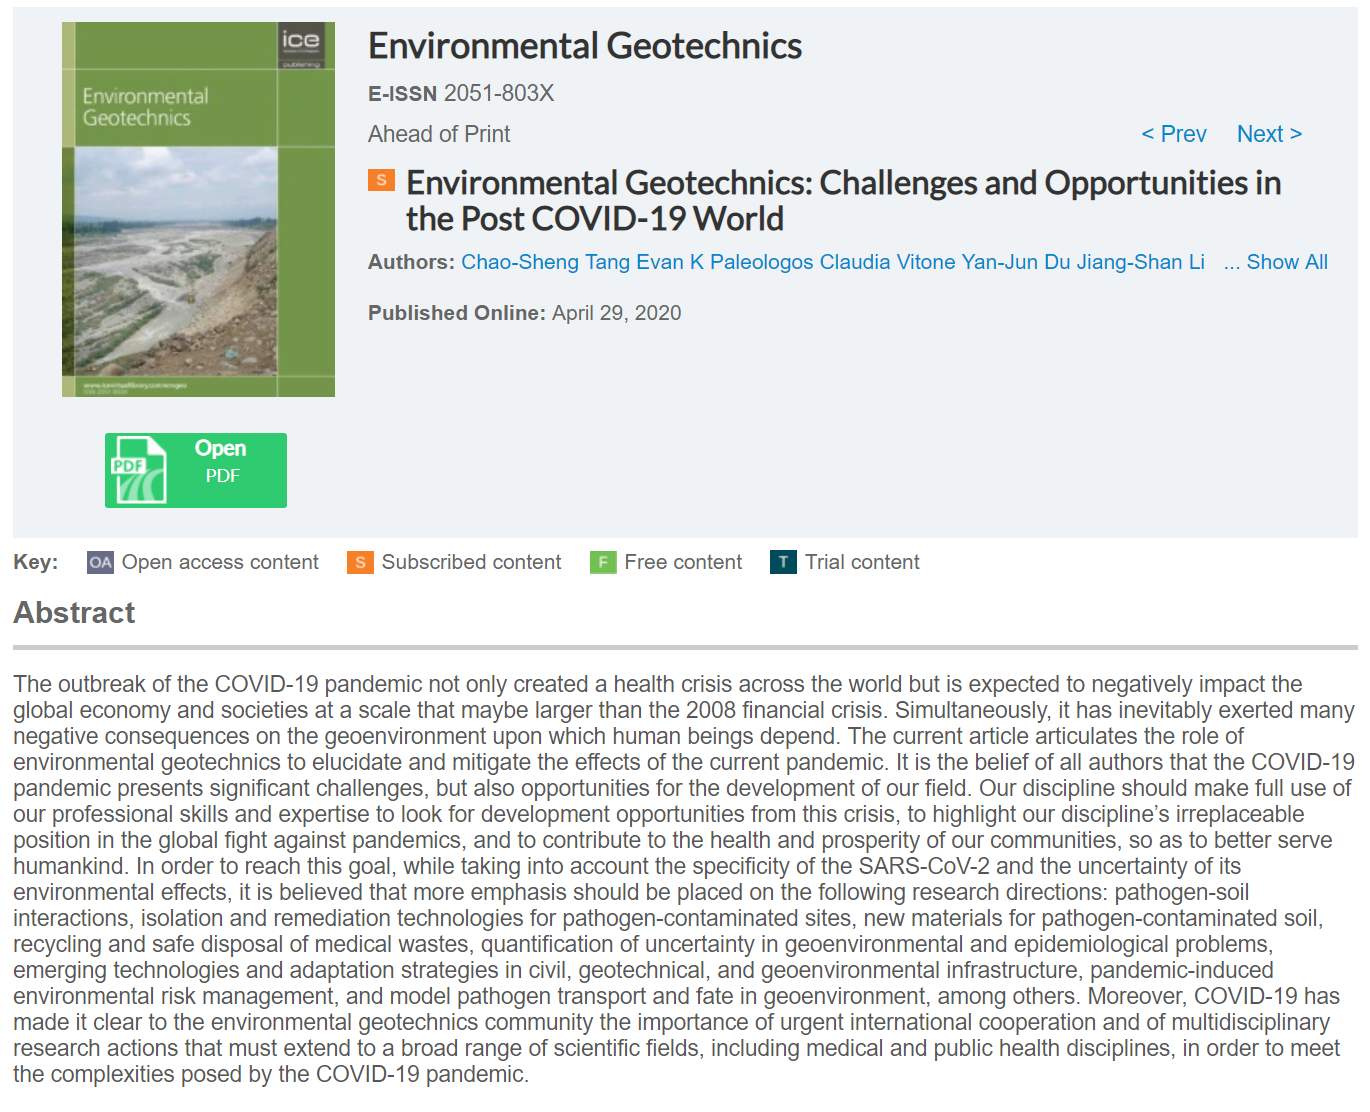
Task: Click the green F free content icon
Action: (x=603, y=562)
